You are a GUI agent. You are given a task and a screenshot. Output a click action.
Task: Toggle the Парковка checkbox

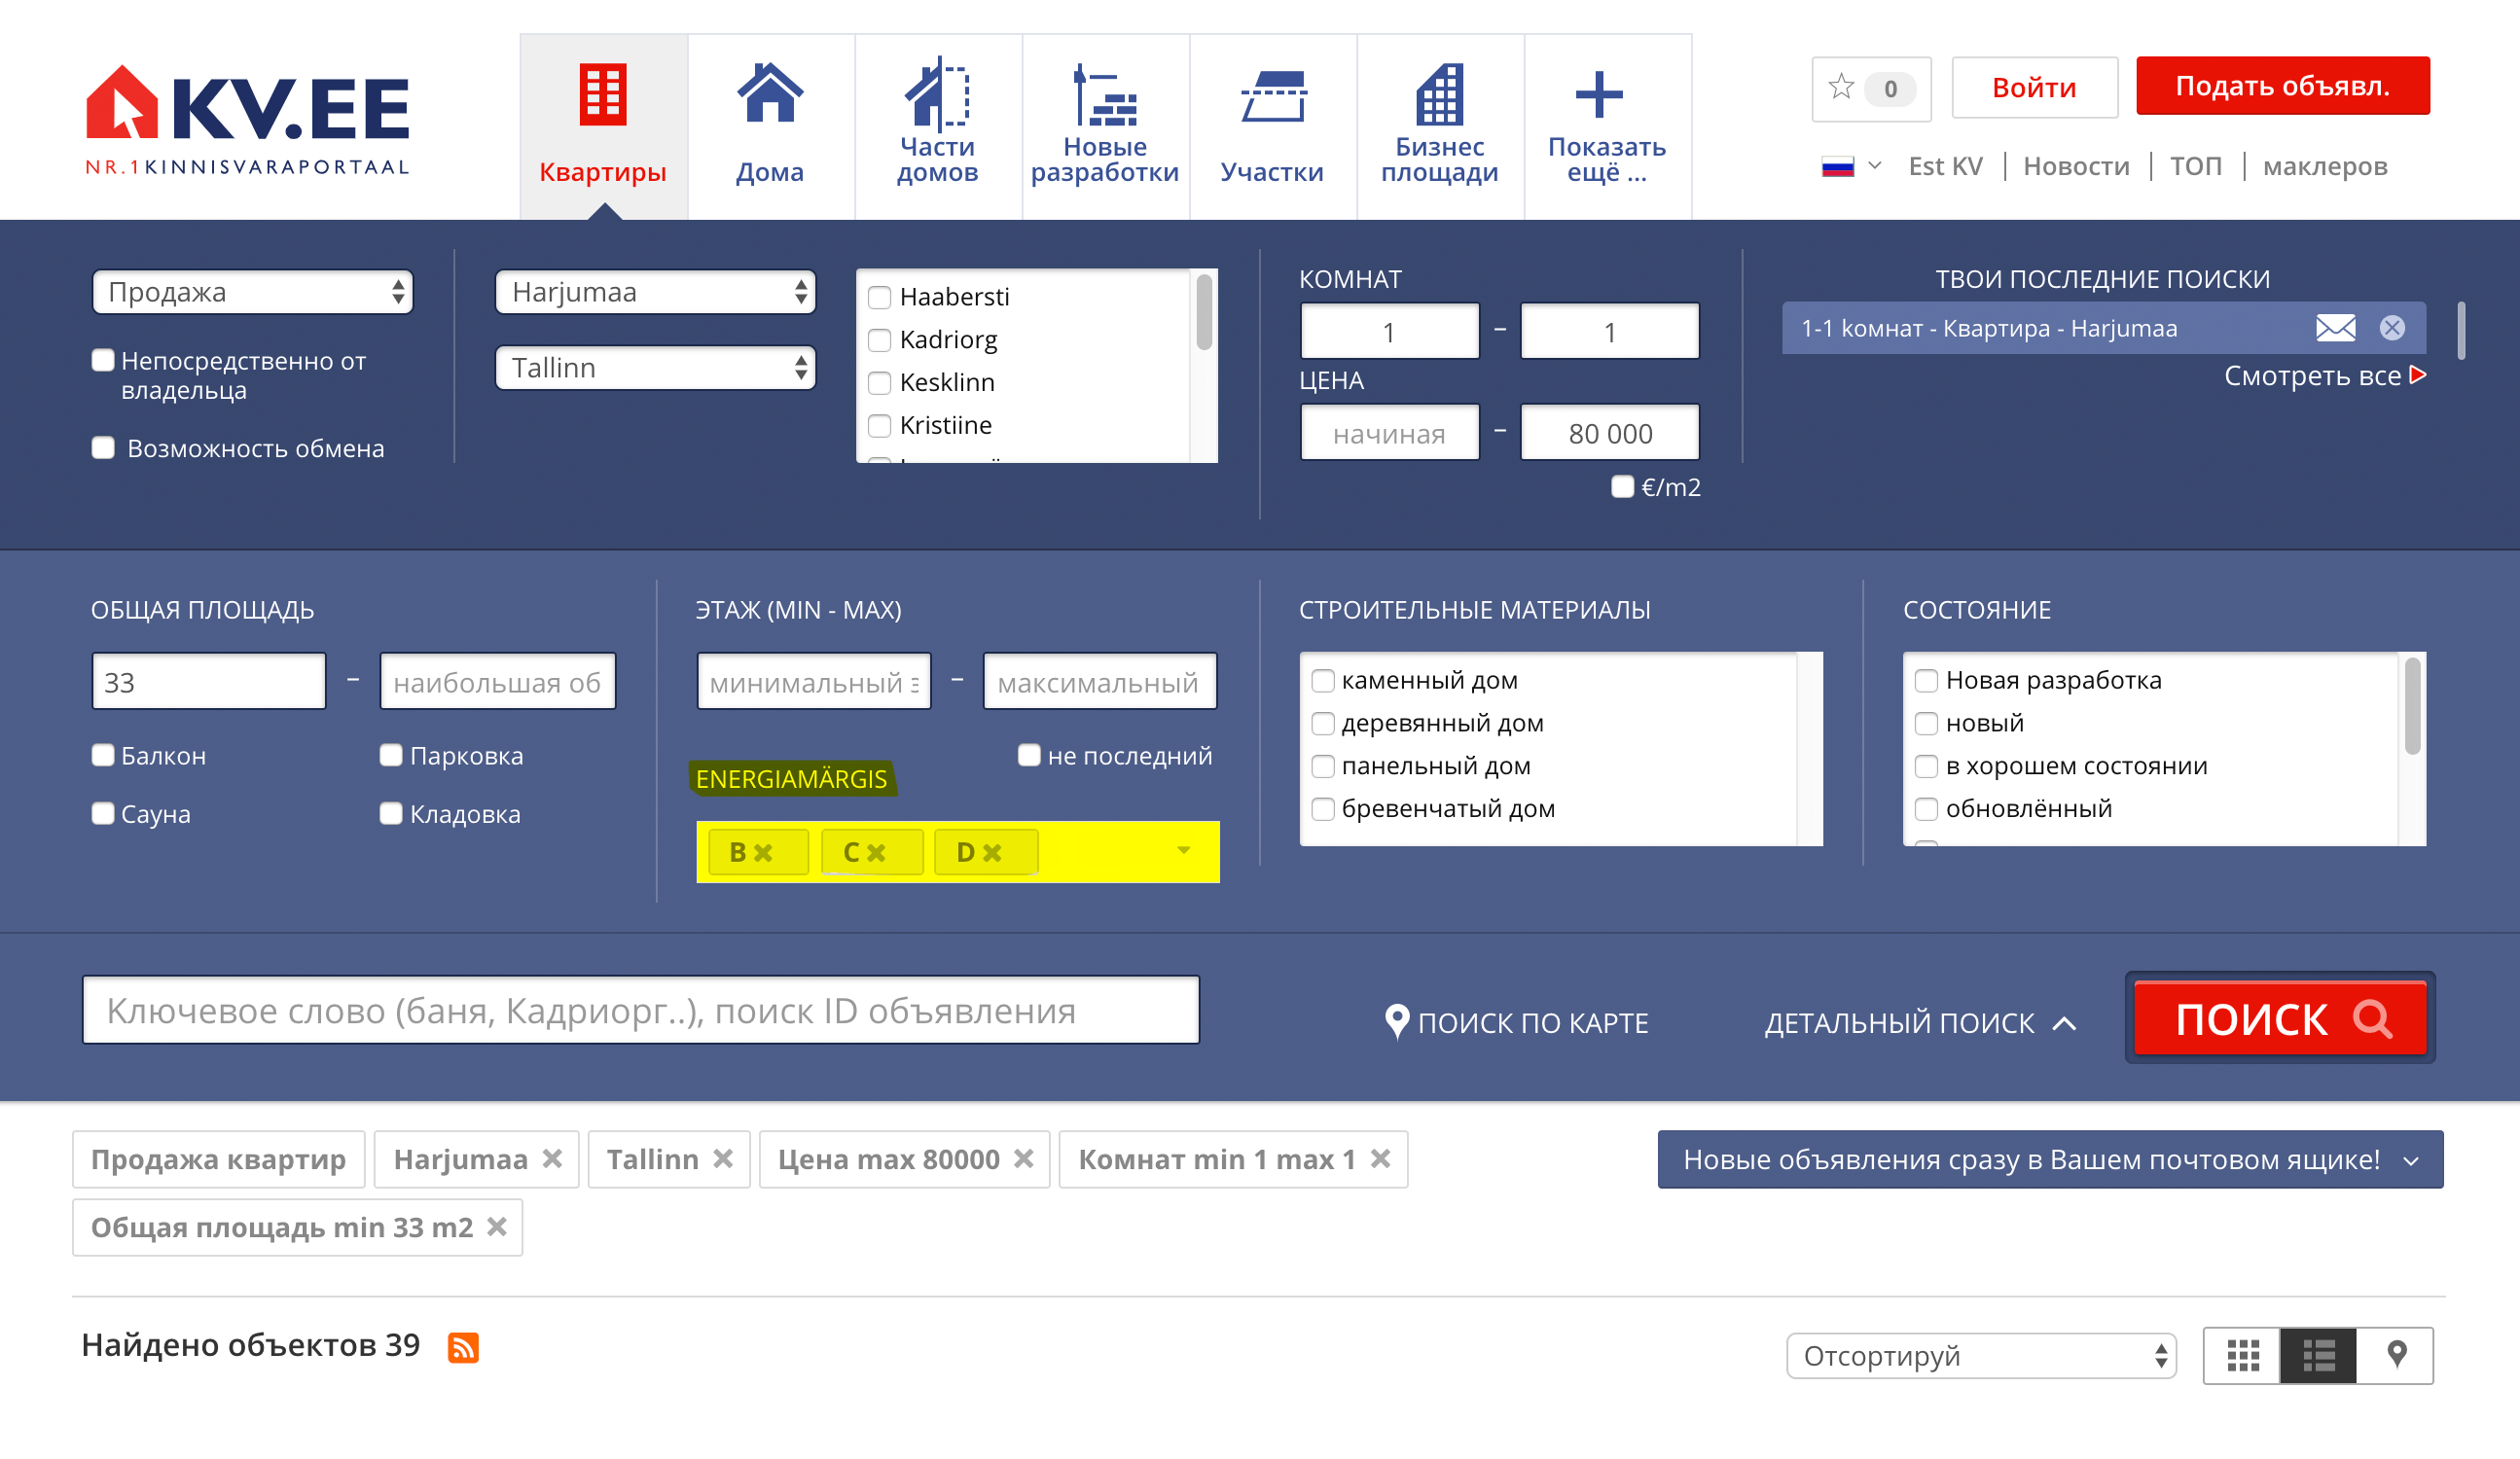tap(391, 755)
